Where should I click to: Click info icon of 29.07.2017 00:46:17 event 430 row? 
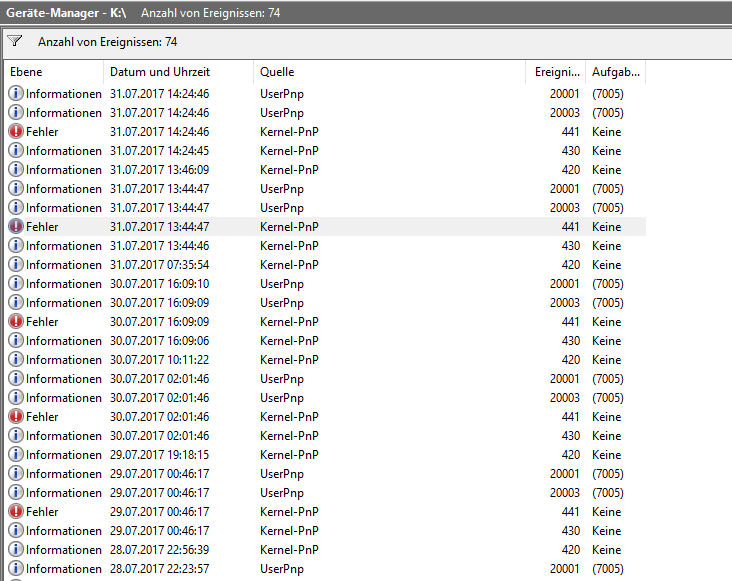coord(16,531)
